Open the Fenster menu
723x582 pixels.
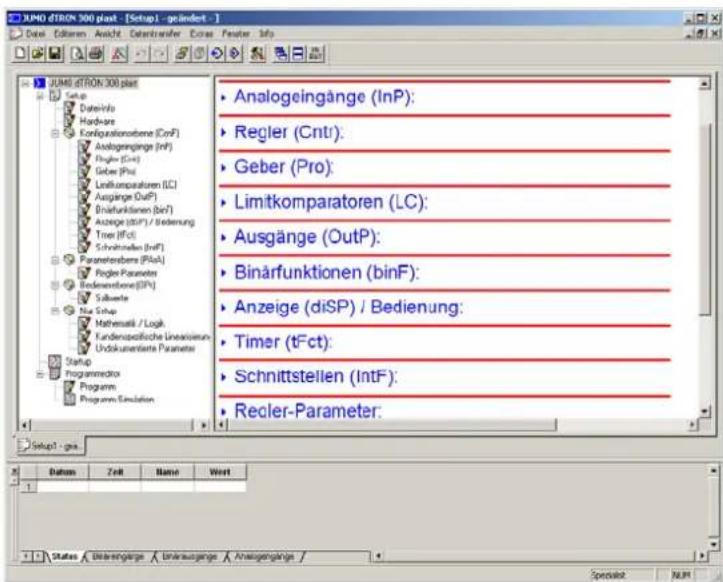click(236, 34)
